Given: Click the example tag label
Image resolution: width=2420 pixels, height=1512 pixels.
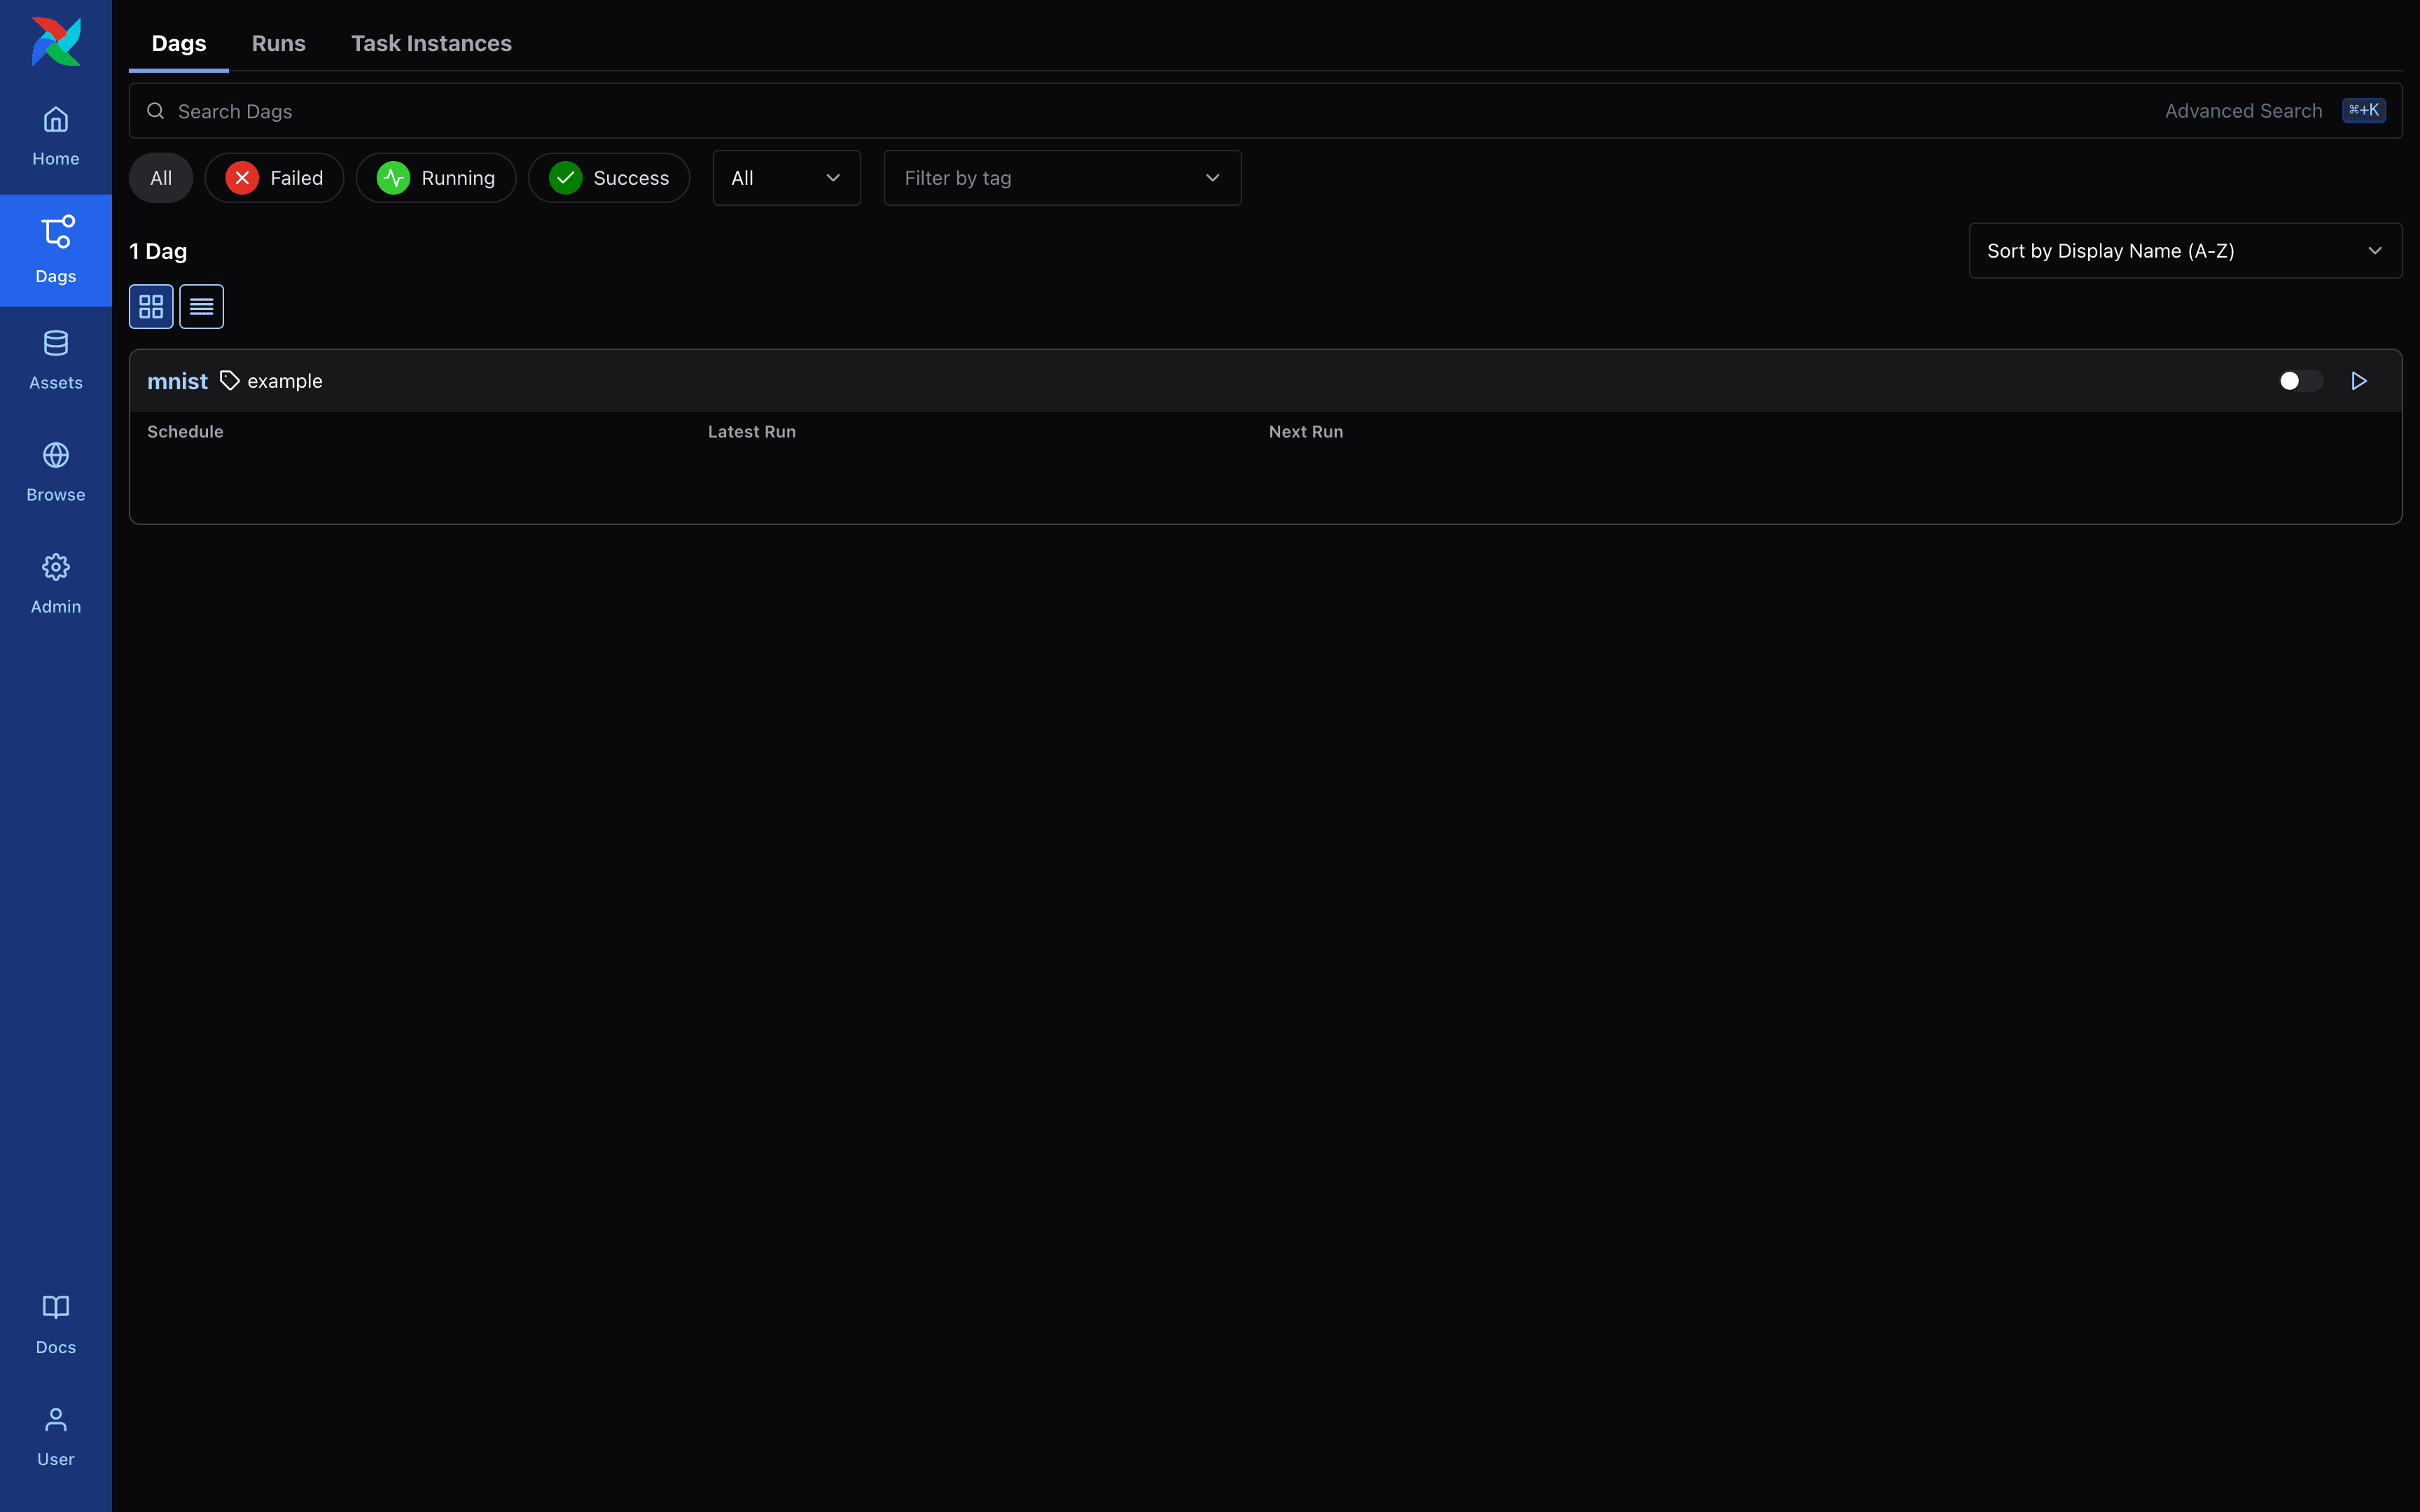Looking at the screenshot, I should [285, 381].
